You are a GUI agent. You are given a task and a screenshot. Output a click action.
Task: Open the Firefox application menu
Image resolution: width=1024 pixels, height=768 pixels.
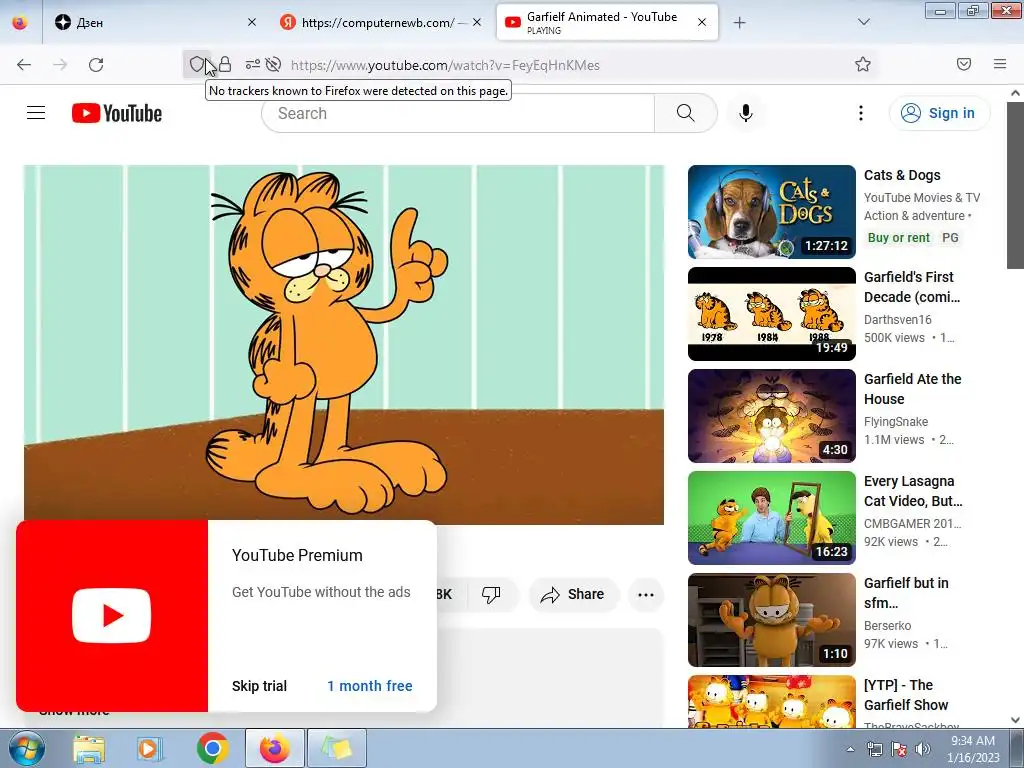1000,64
